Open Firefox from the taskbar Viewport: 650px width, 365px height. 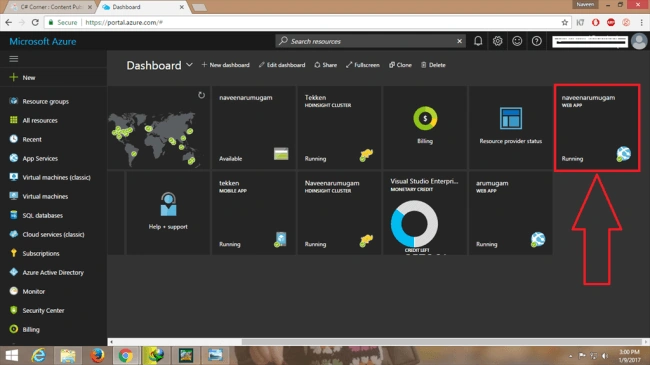97,355
